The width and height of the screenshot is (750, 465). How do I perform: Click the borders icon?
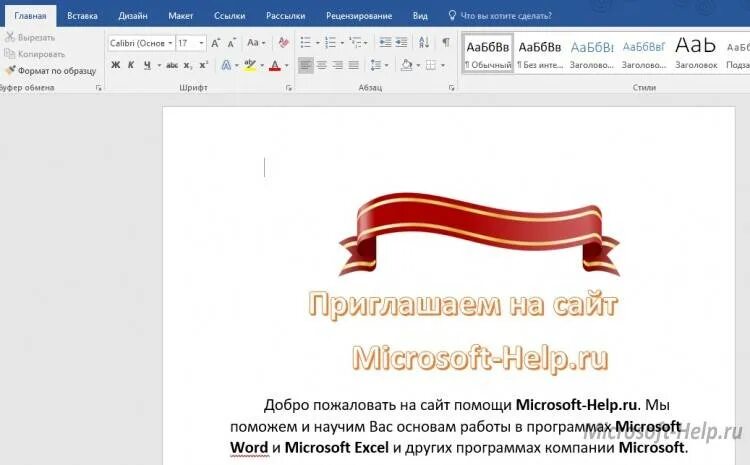(x=431, y=65)
